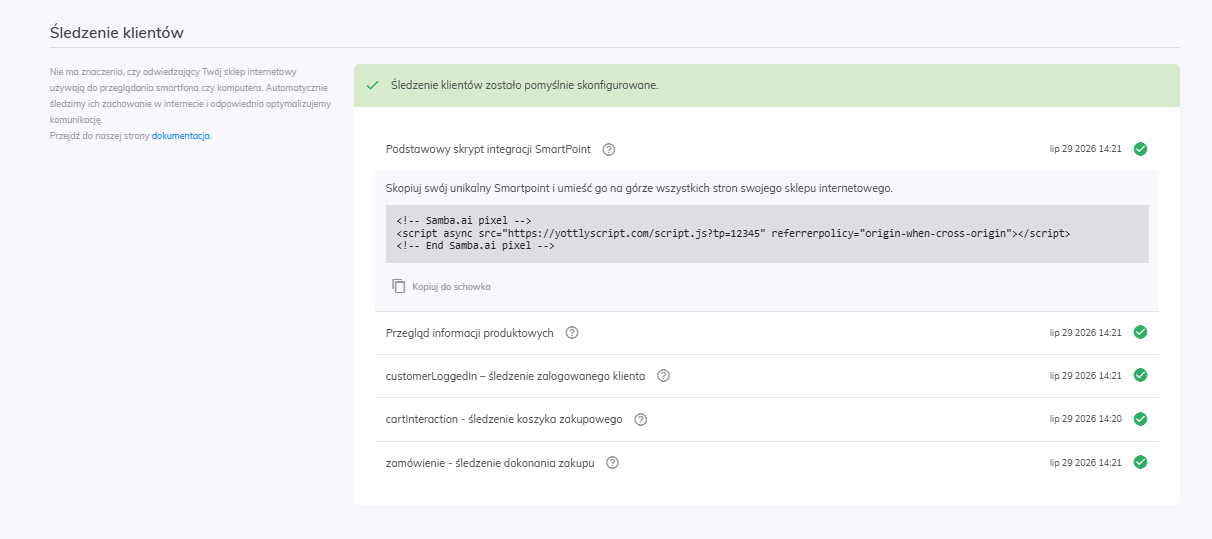Screen dimensions: 1212x539
Task: Click green status check for Podstawowy skrypt integracji
Action: [1140, 149]
